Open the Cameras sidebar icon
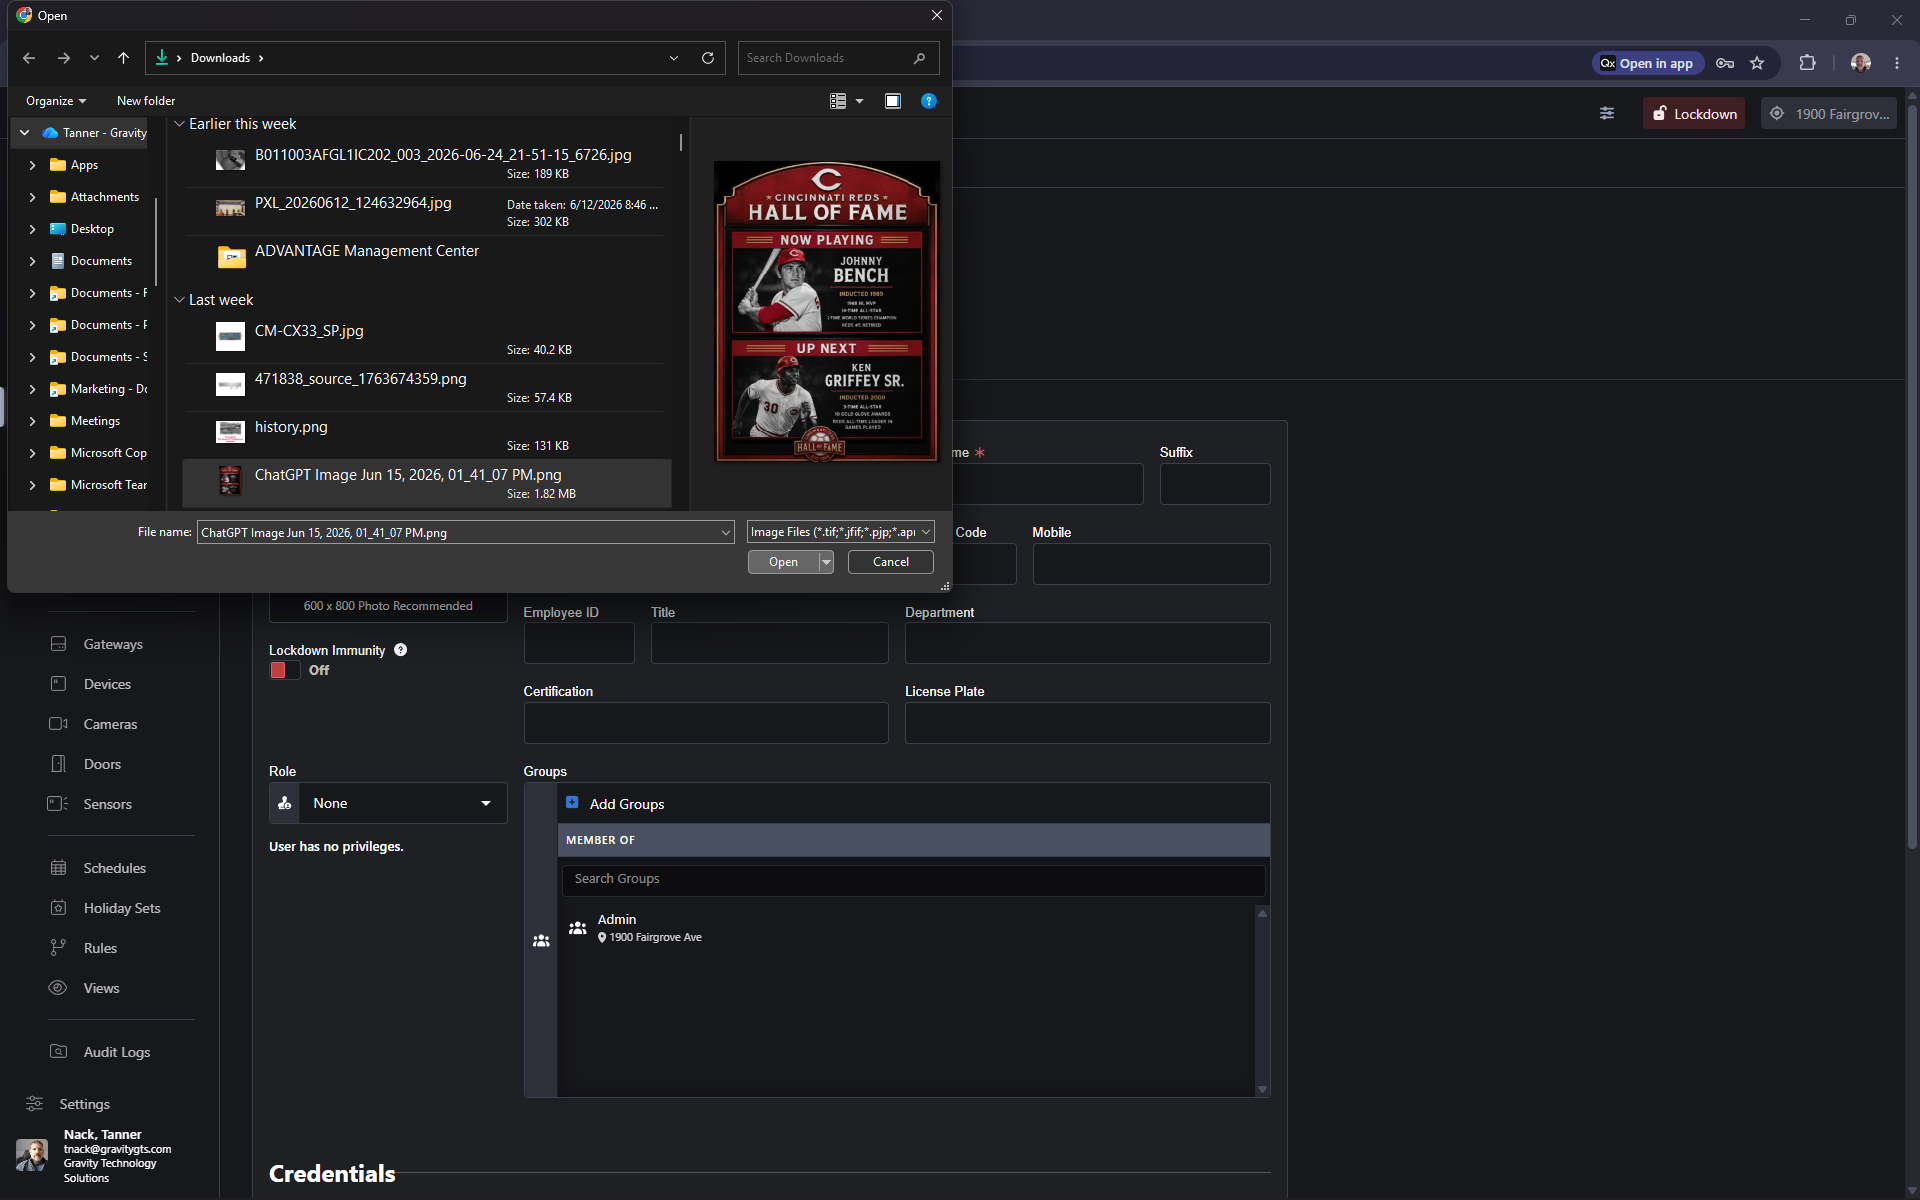 (58, 724)
